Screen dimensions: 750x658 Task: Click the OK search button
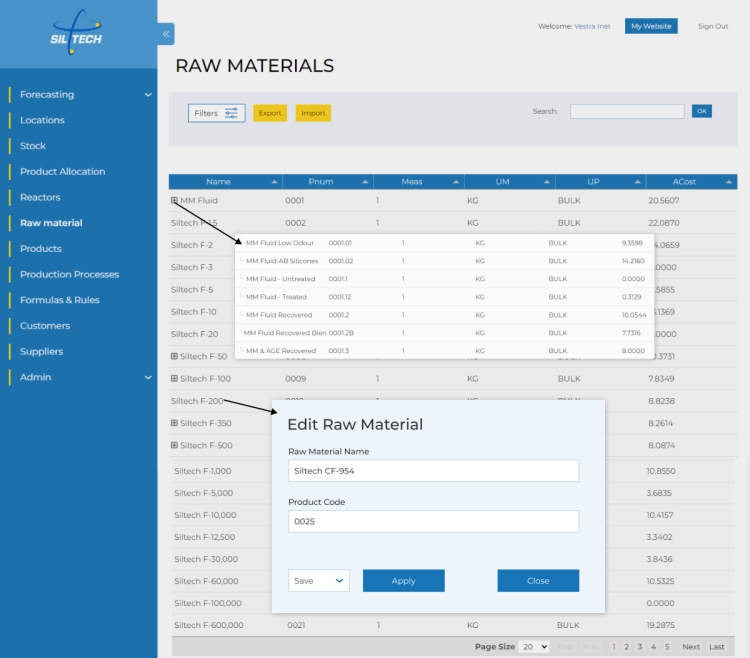(702, 111)
